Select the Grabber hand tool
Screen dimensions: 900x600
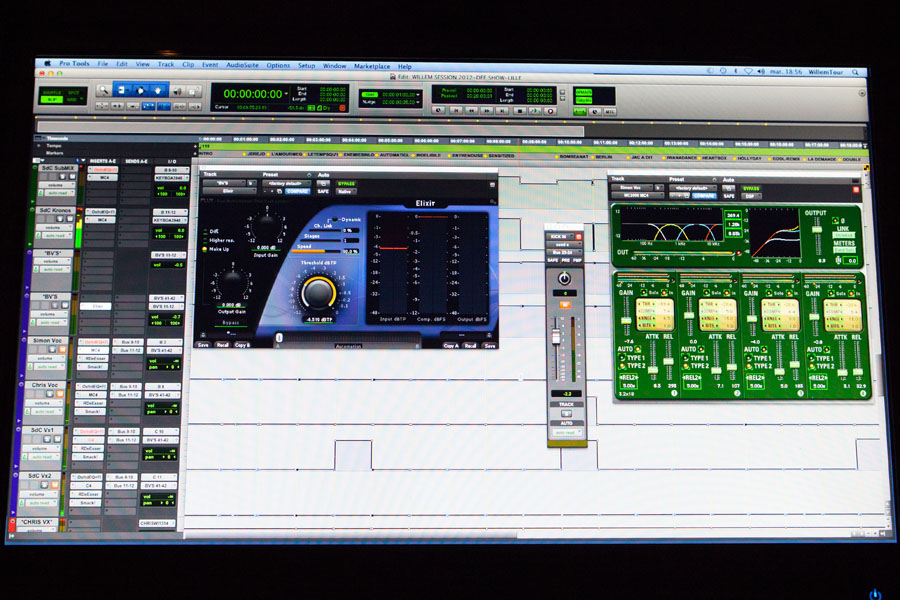pyautogui.click(x=158, y=90)
